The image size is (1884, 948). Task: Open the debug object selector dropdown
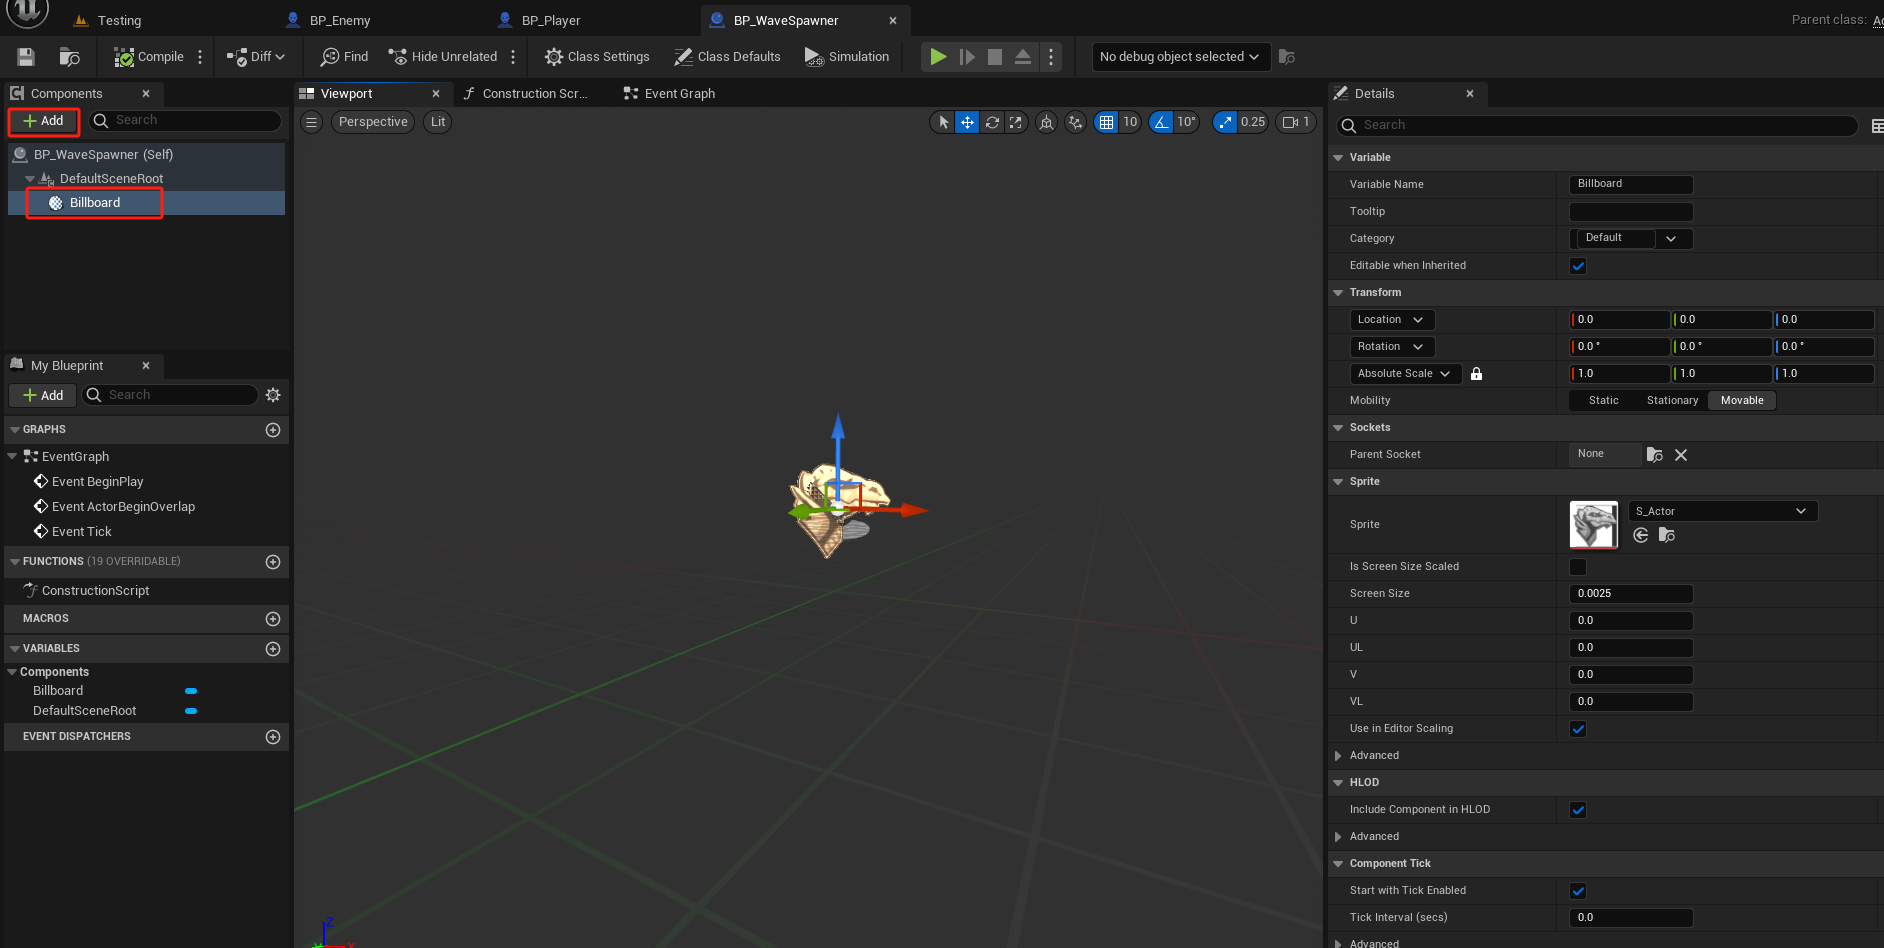(1180, 57)
